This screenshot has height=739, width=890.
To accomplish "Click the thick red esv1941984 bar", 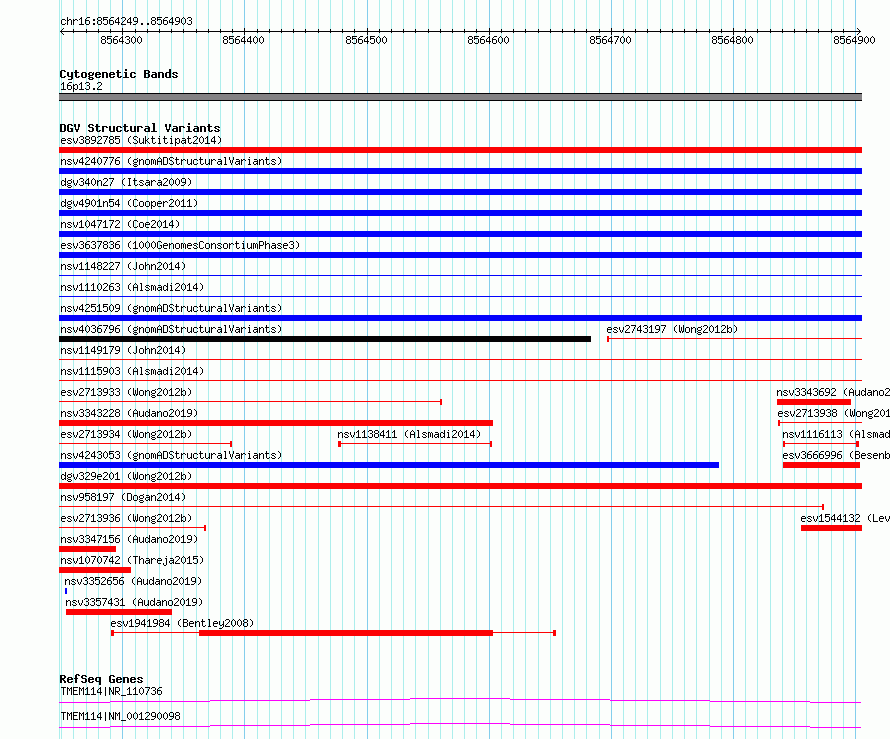I will pos(346,633).
